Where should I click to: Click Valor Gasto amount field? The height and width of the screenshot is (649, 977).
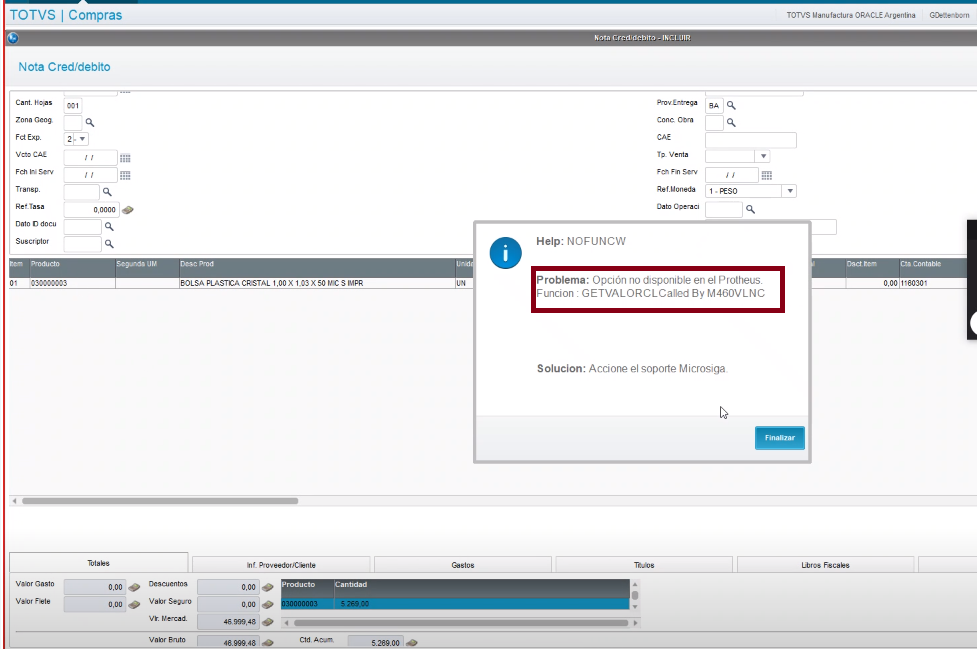pyautogui.click(x=95, y=587)
